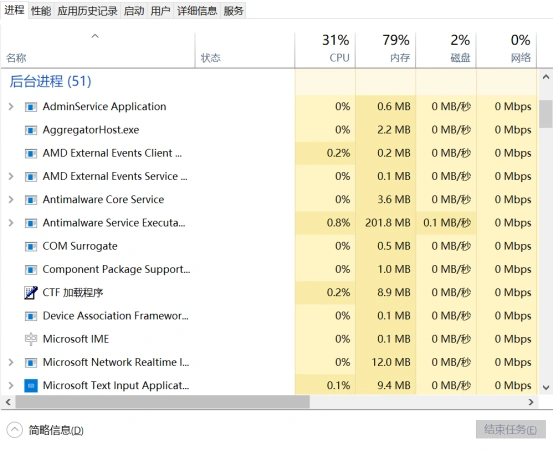Select the 后台进程 (51) group header
Image resolution: width=553 pixels, height=451 pixels.
click(50, 81)
